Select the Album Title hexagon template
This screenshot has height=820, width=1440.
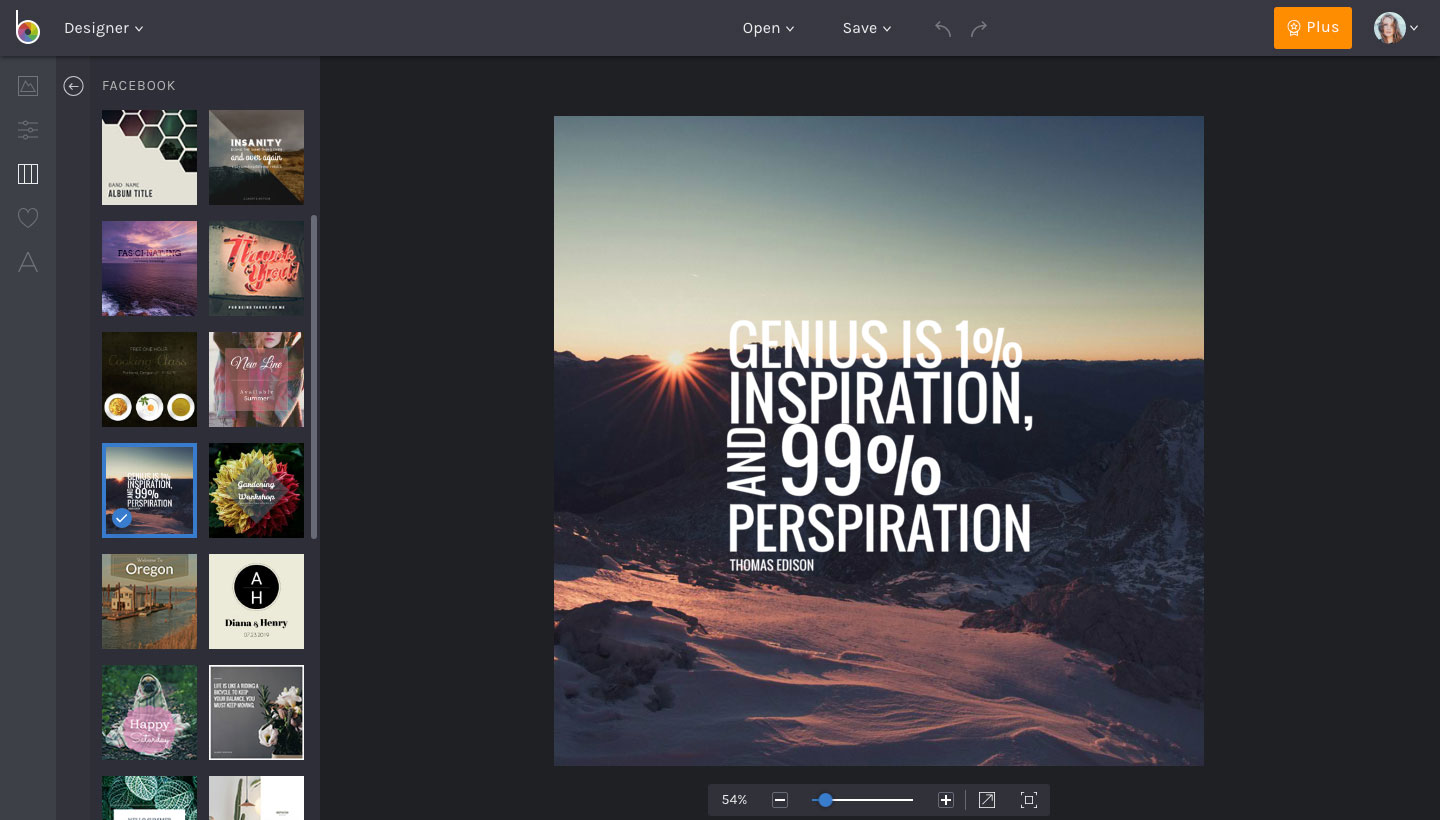tap(150, 158)
